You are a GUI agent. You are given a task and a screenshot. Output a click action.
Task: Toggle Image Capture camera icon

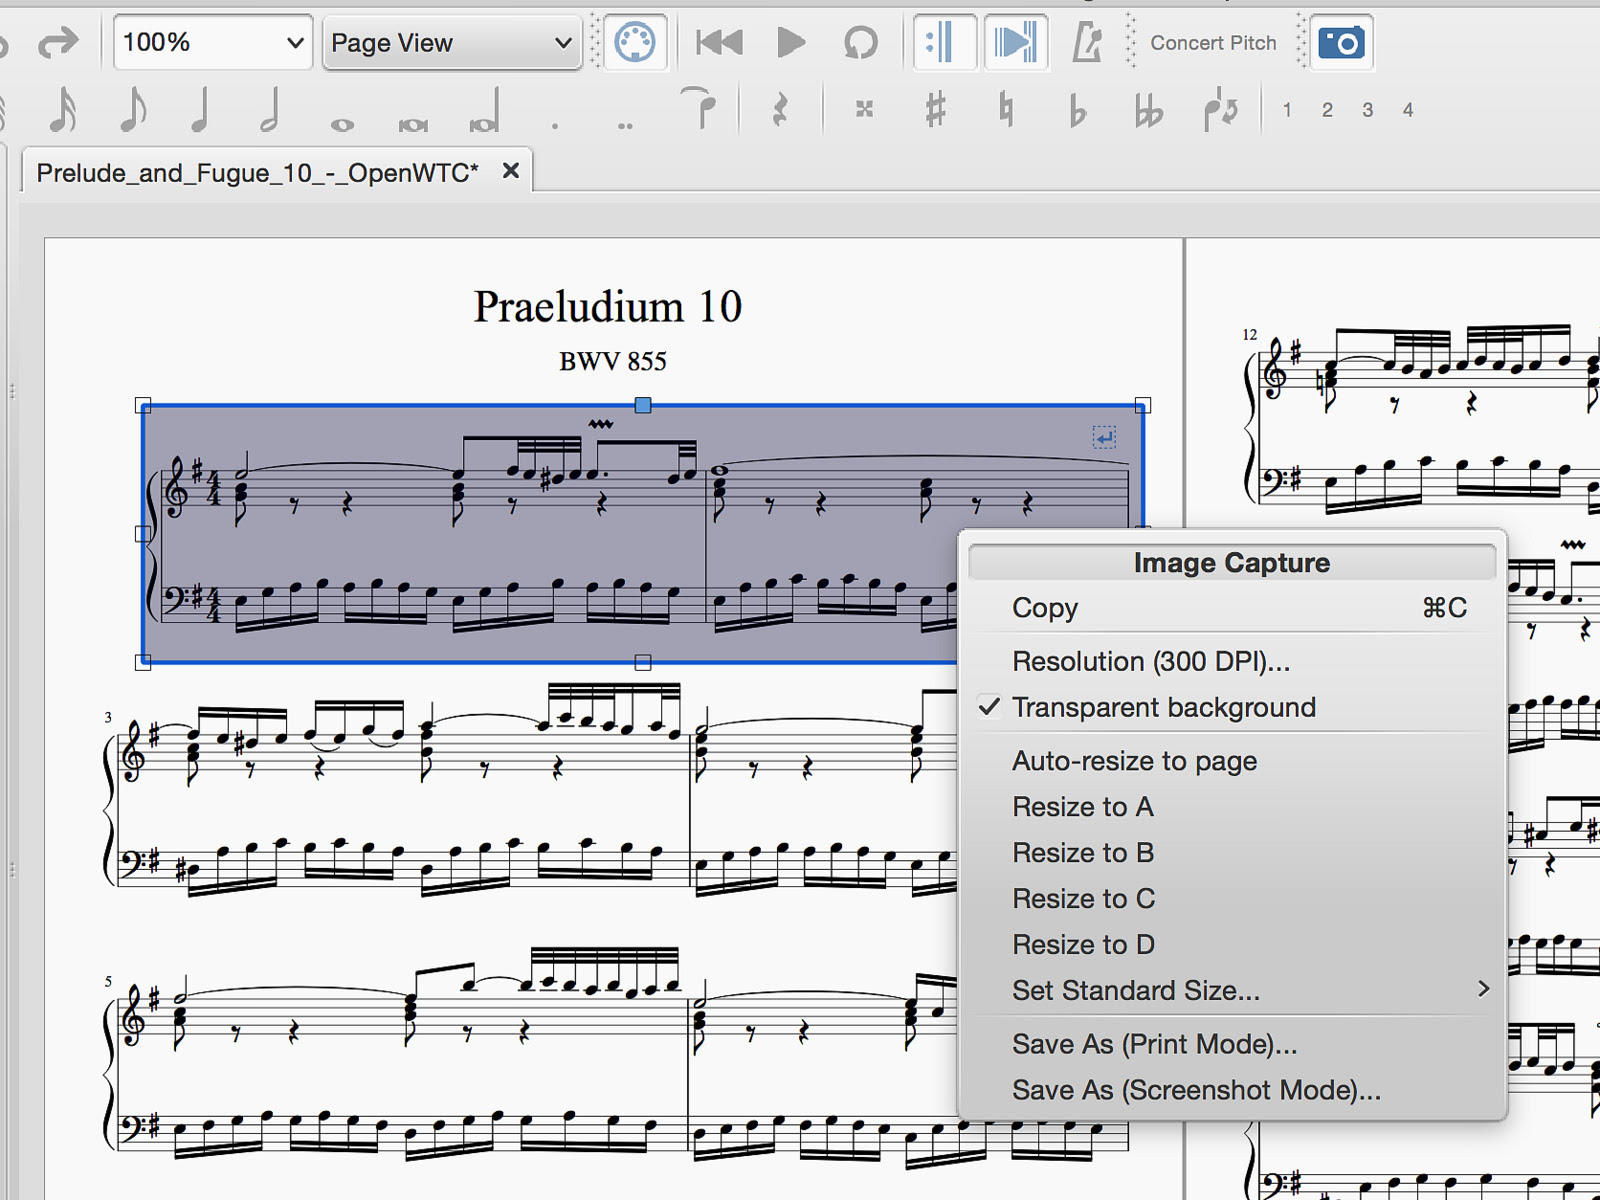coord(1341,43)
